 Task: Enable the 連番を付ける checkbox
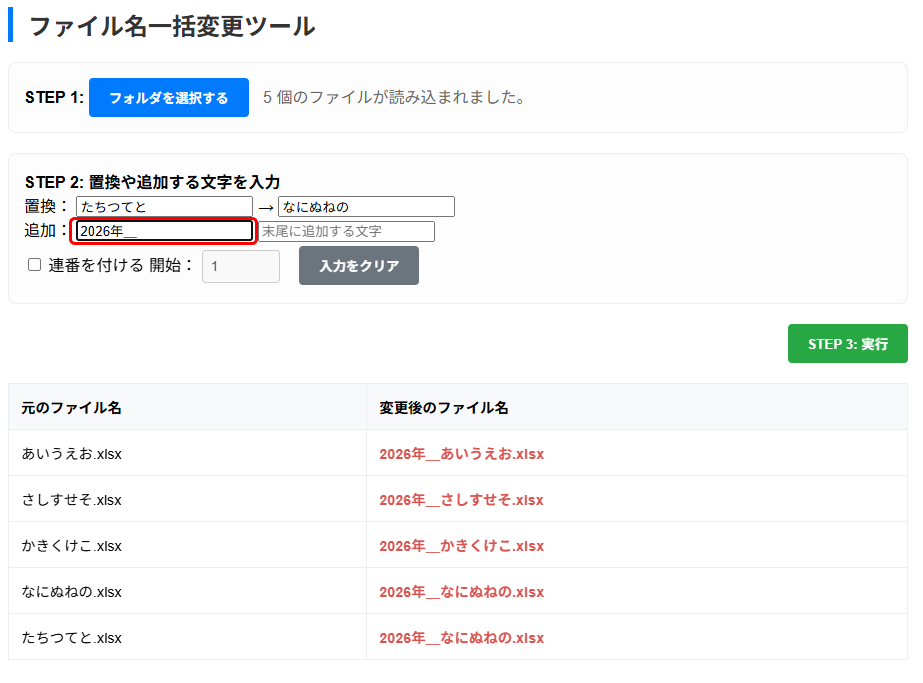(34, 265)
